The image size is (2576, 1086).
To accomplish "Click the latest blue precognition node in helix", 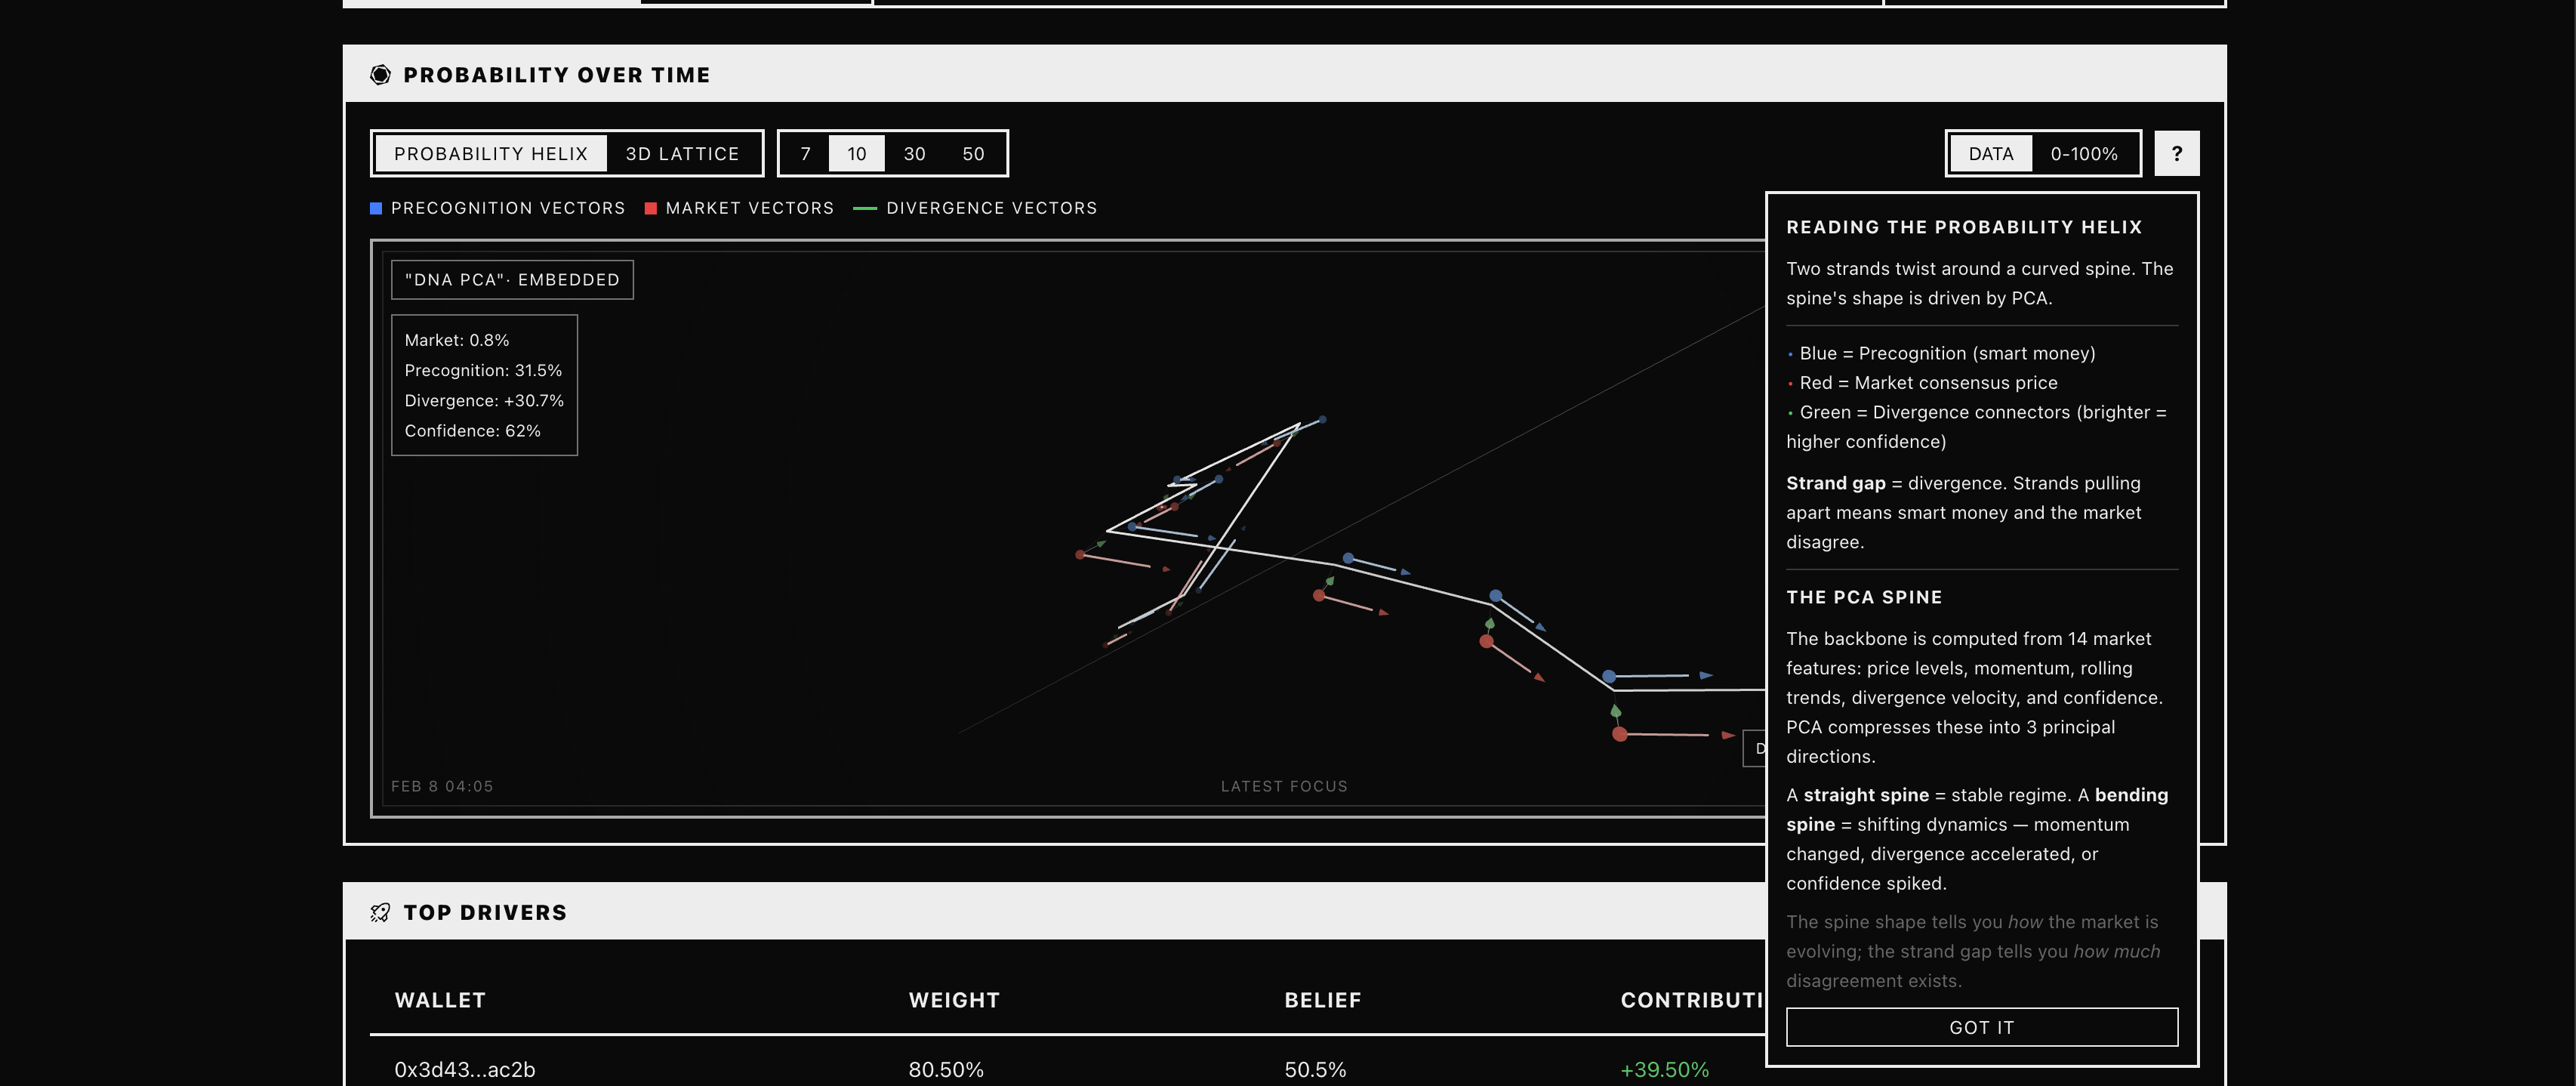I will [x=1609, y=677].
